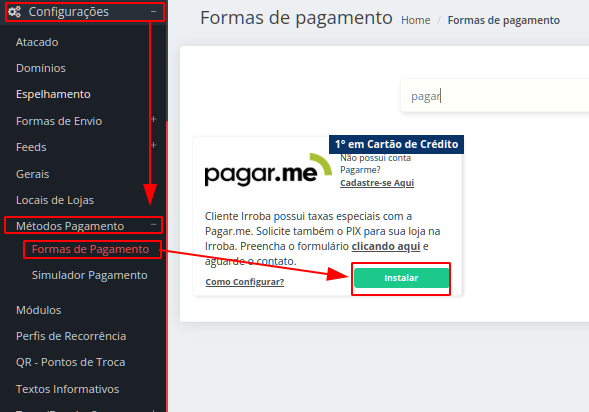Expand the Feeds submenu plus icon
Viewport: 589px width, 412px height.
pyautogui.click(x=154, y=145)
